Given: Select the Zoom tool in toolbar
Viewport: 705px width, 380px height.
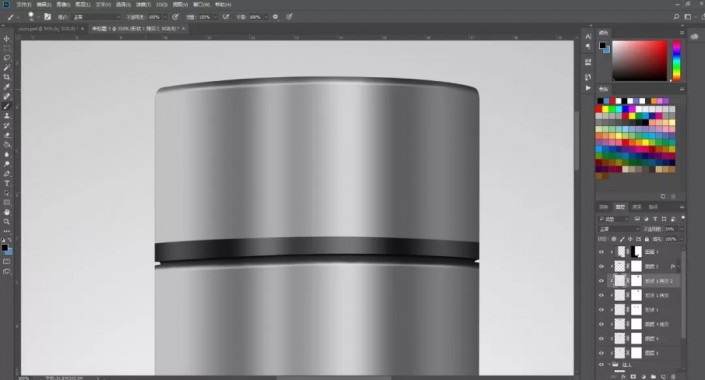Looking at the screenshot, I should coord(7,222).
